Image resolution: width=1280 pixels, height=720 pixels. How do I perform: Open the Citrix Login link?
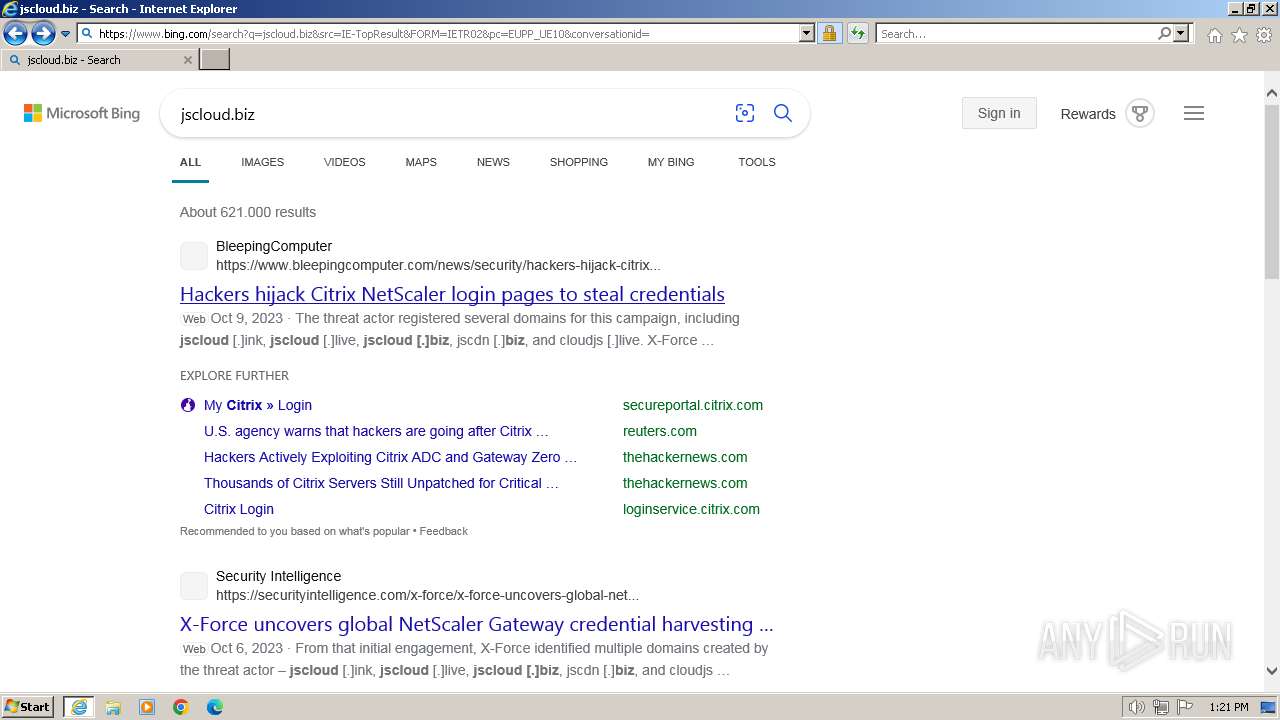(x=239, y=509)
